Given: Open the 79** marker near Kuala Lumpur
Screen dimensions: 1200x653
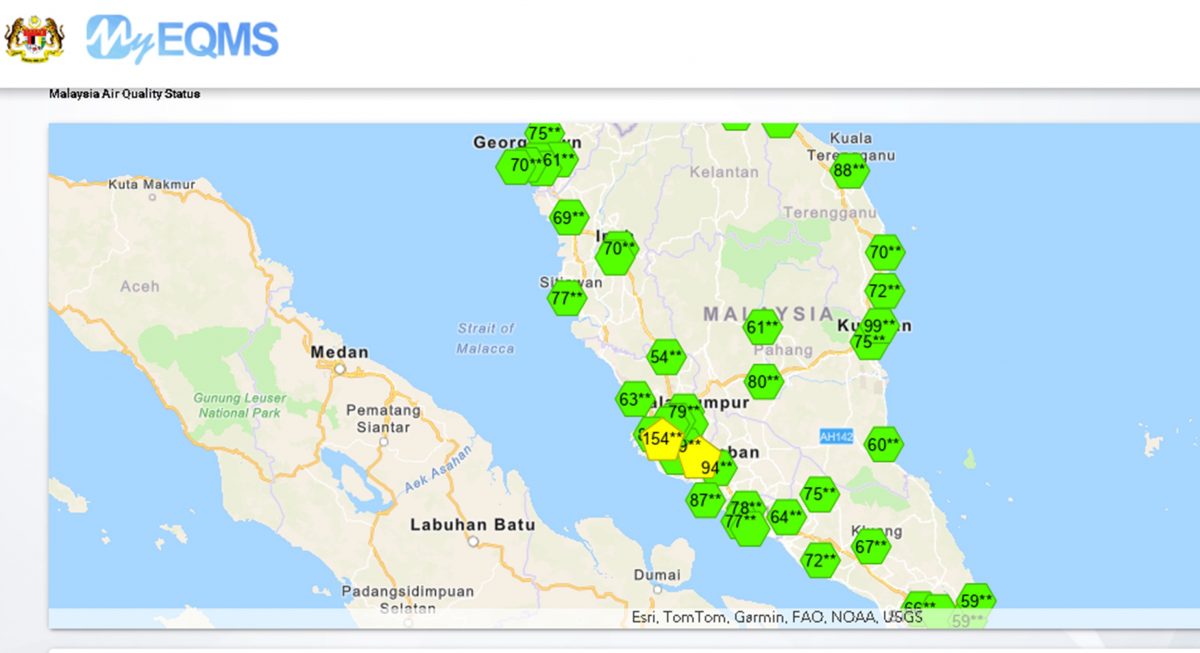Looking at the screenshot, I should coord(685,411).
